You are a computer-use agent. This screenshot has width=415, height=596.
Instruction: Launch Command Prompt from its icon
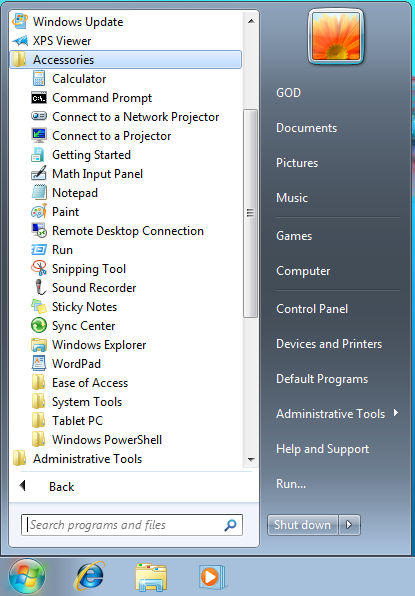(39, 98)
